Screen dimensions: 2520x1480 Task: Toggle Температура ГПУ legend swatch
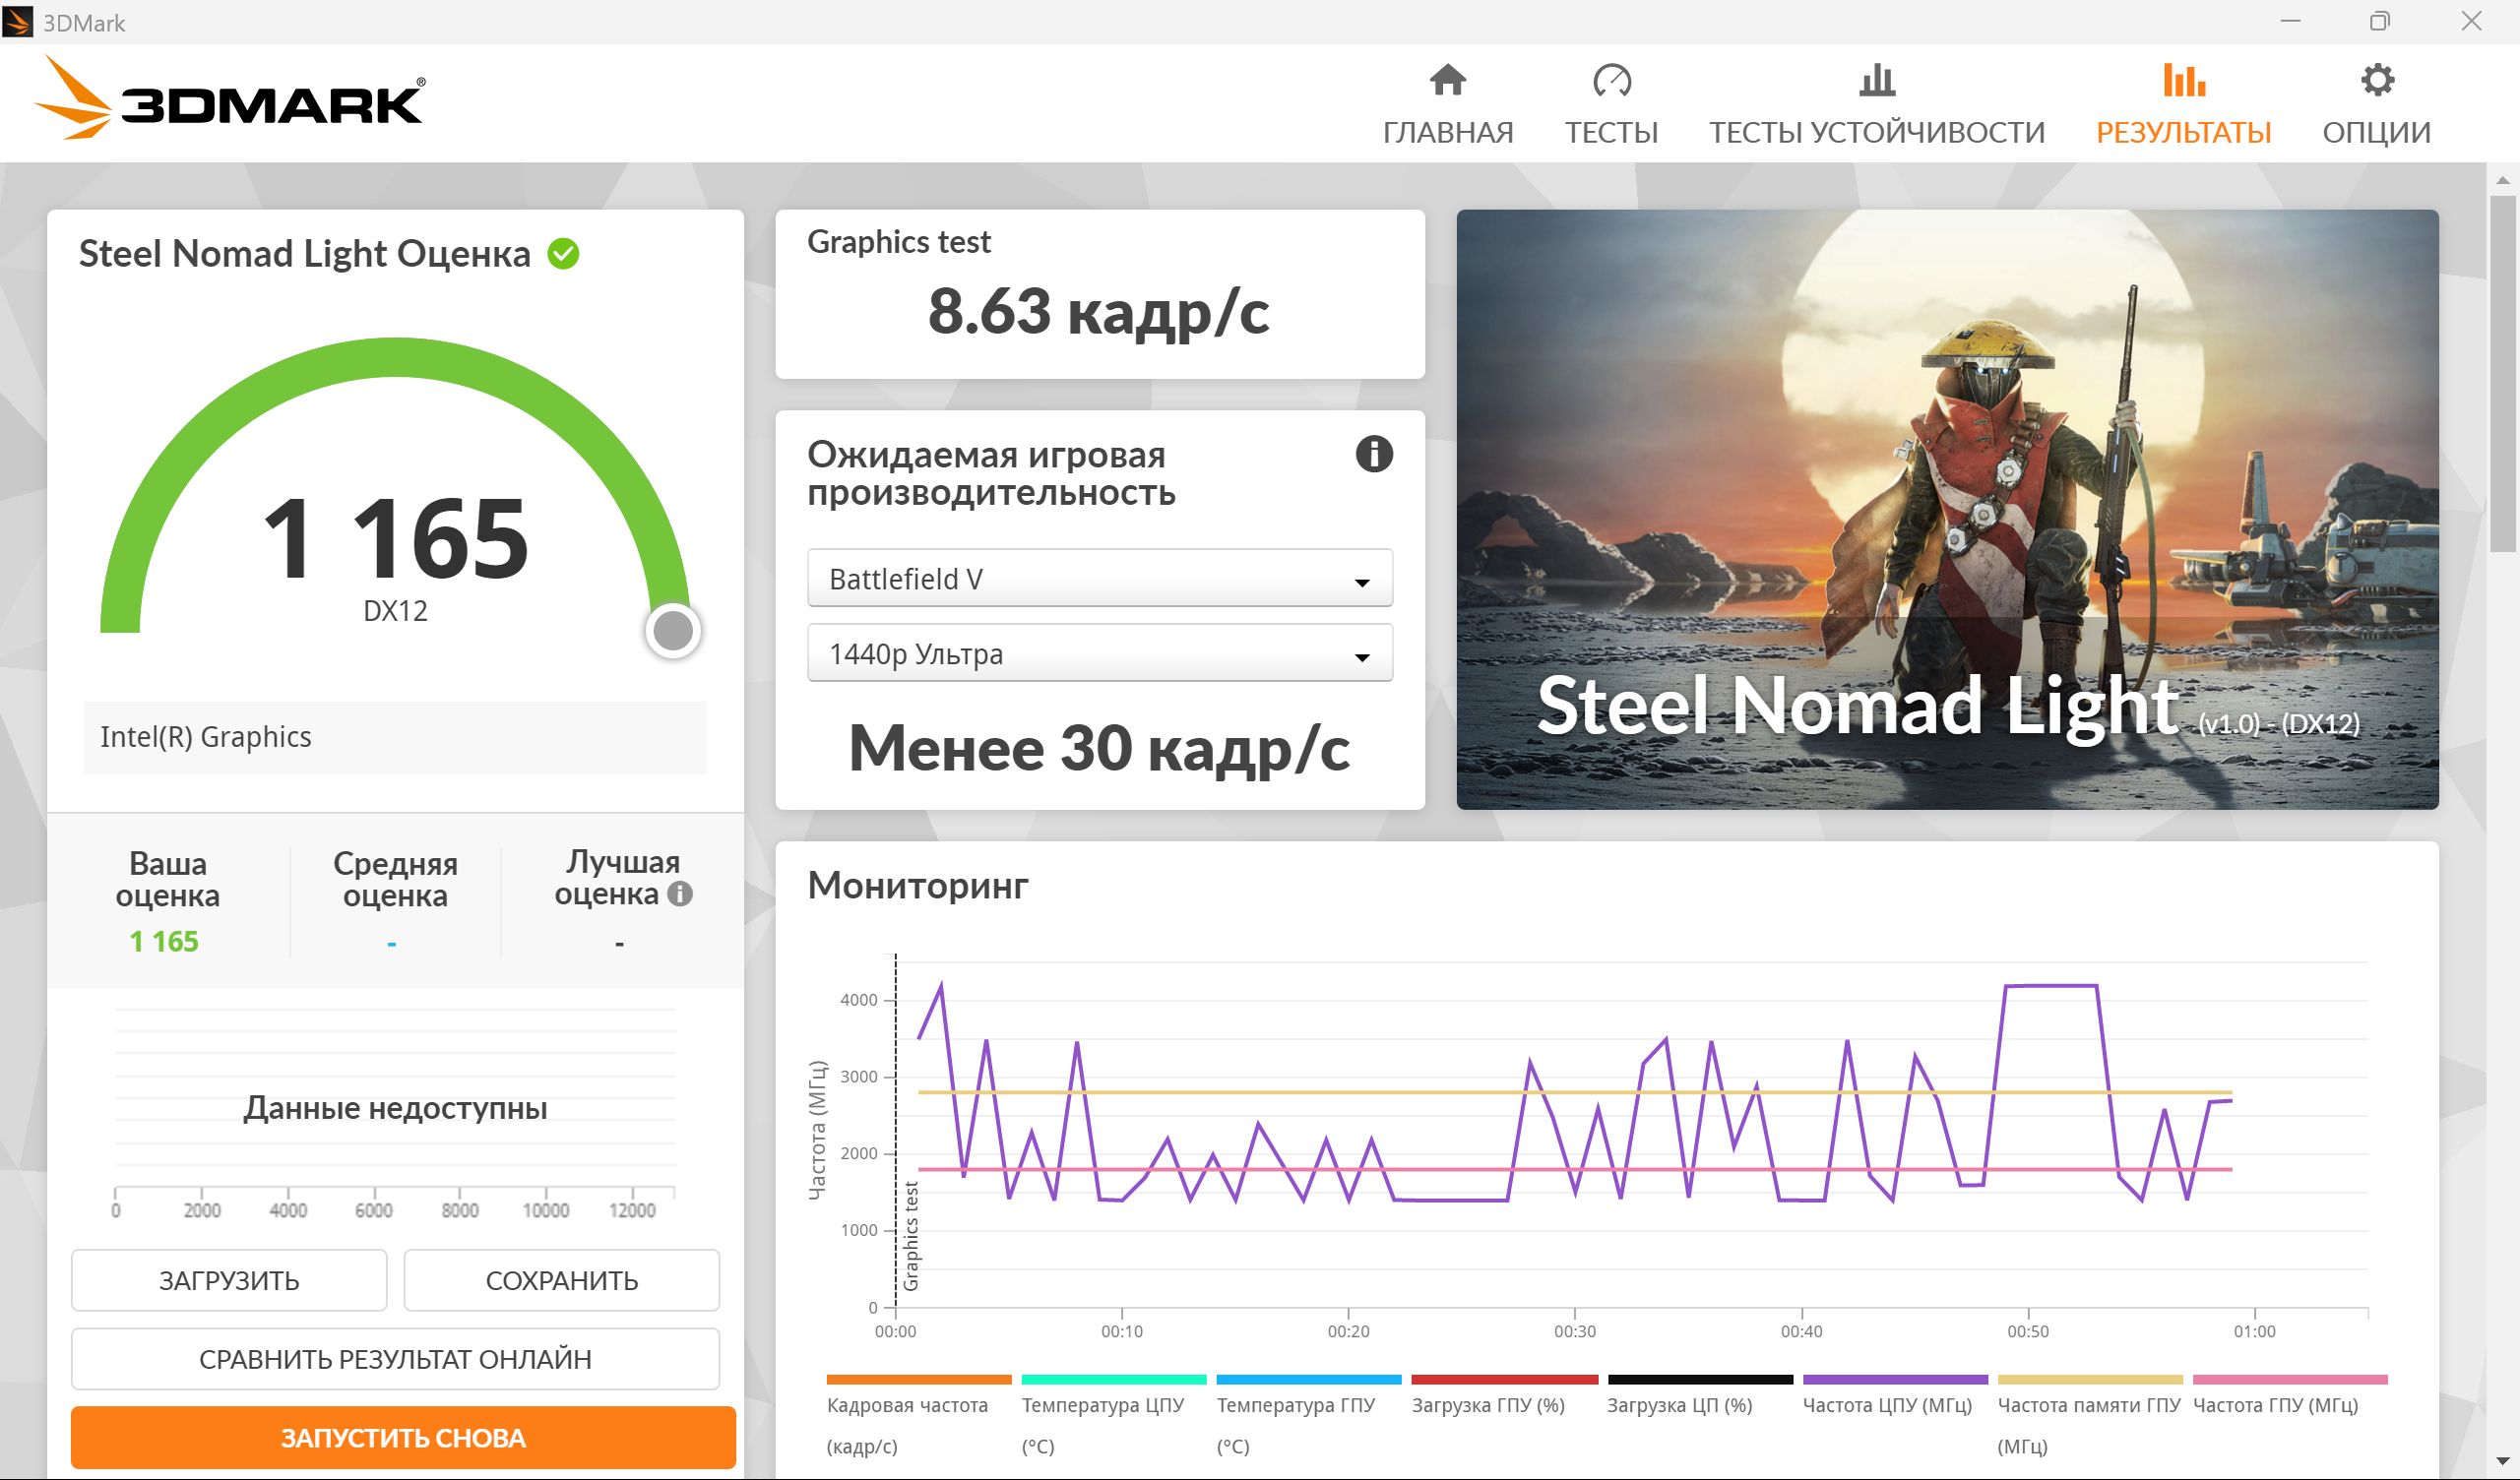coord(1309,1380)
